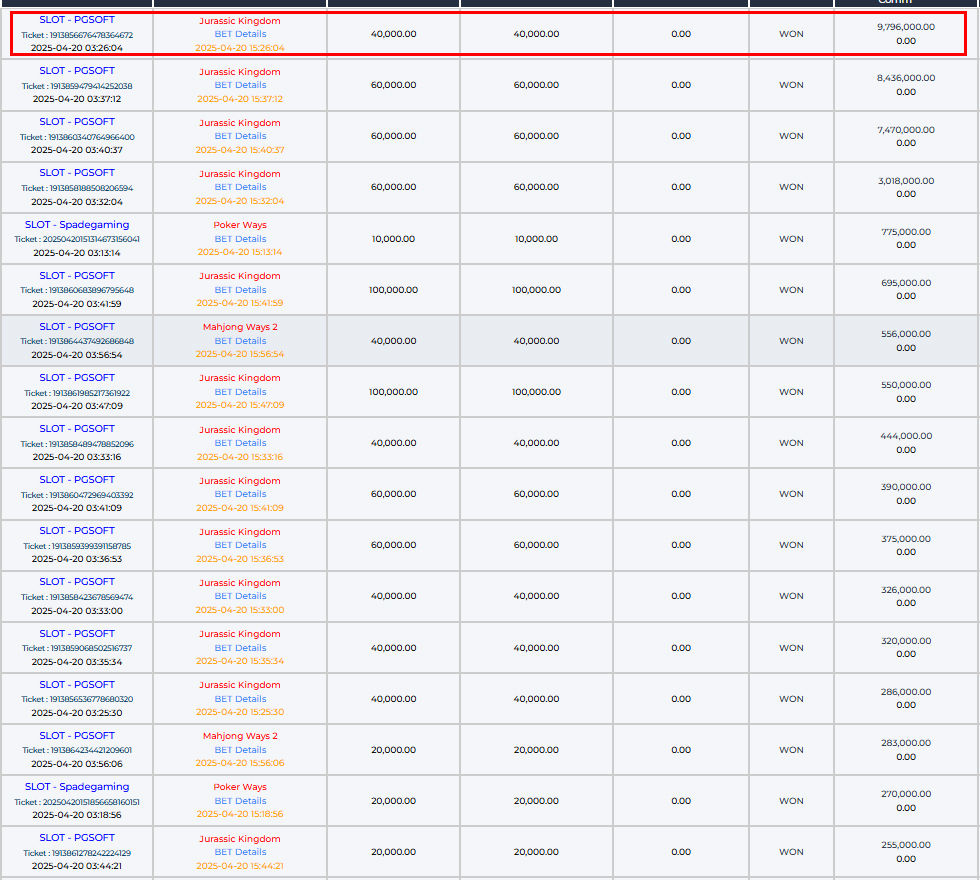This screenshot has width=980, height=880.
Task: Click SLOT - Spadegaming dated 03:18:56
Action: click(77, 787)
